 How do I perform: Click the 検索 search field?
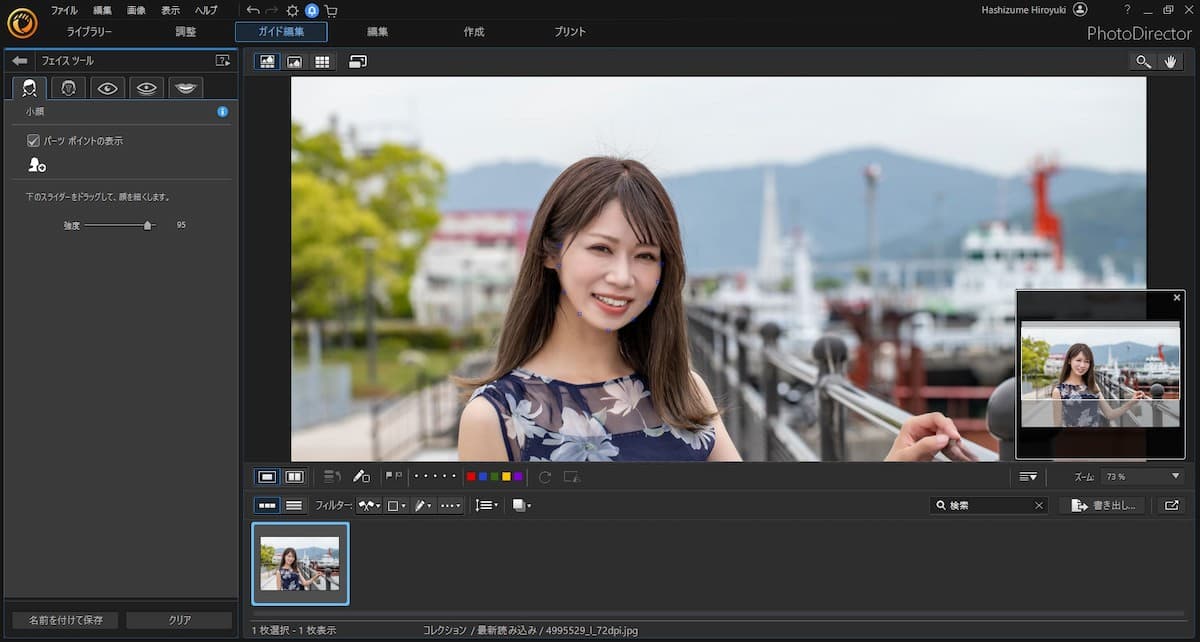tap(990, 506)
